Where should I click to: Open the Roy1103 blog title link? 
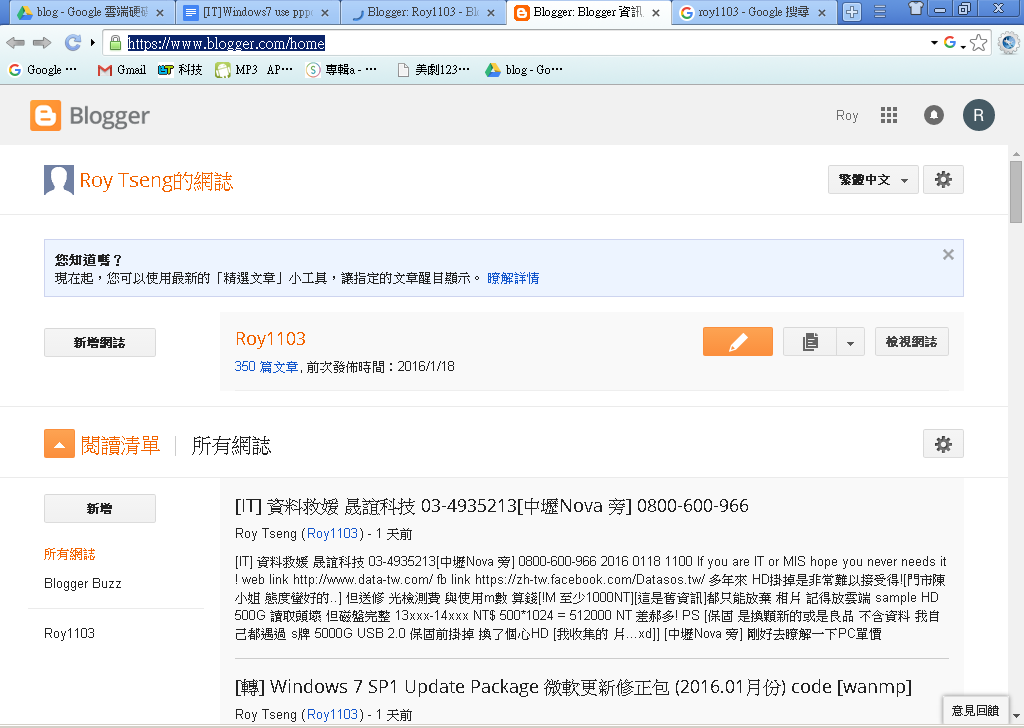tap(270, 339)
